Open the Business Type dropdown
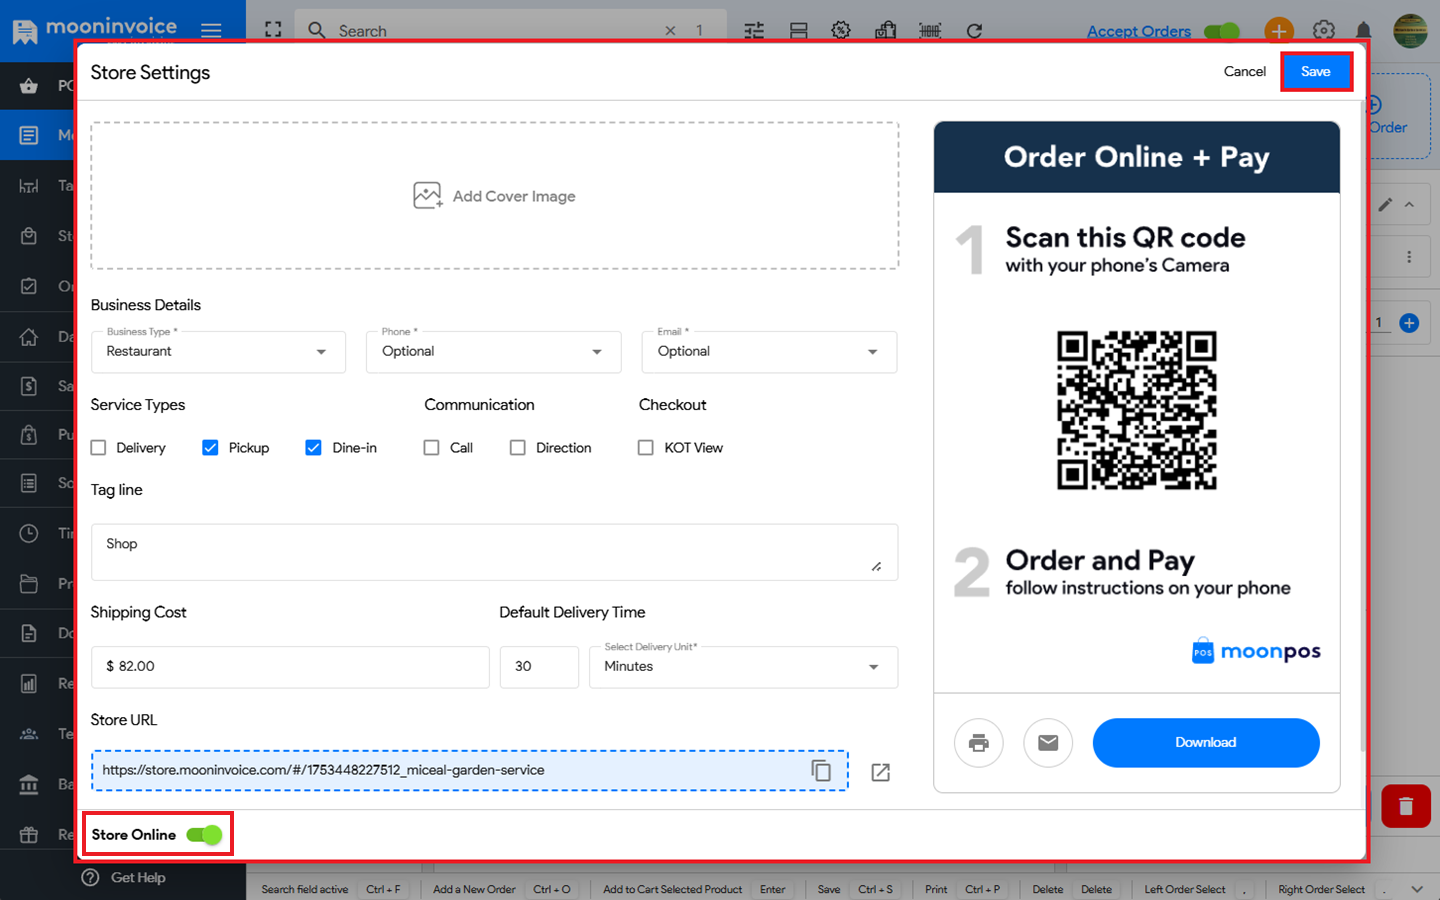1440x900 pixels. click(218, 352)
